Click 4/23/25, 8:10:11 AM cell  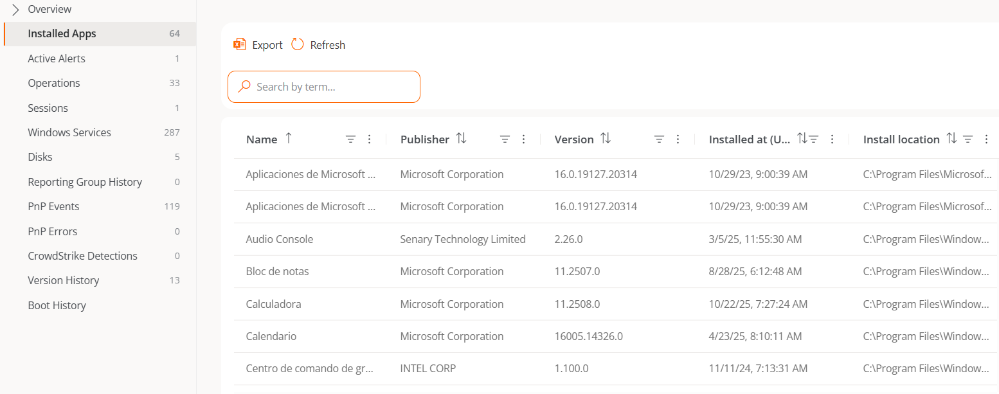click(755, 336)
